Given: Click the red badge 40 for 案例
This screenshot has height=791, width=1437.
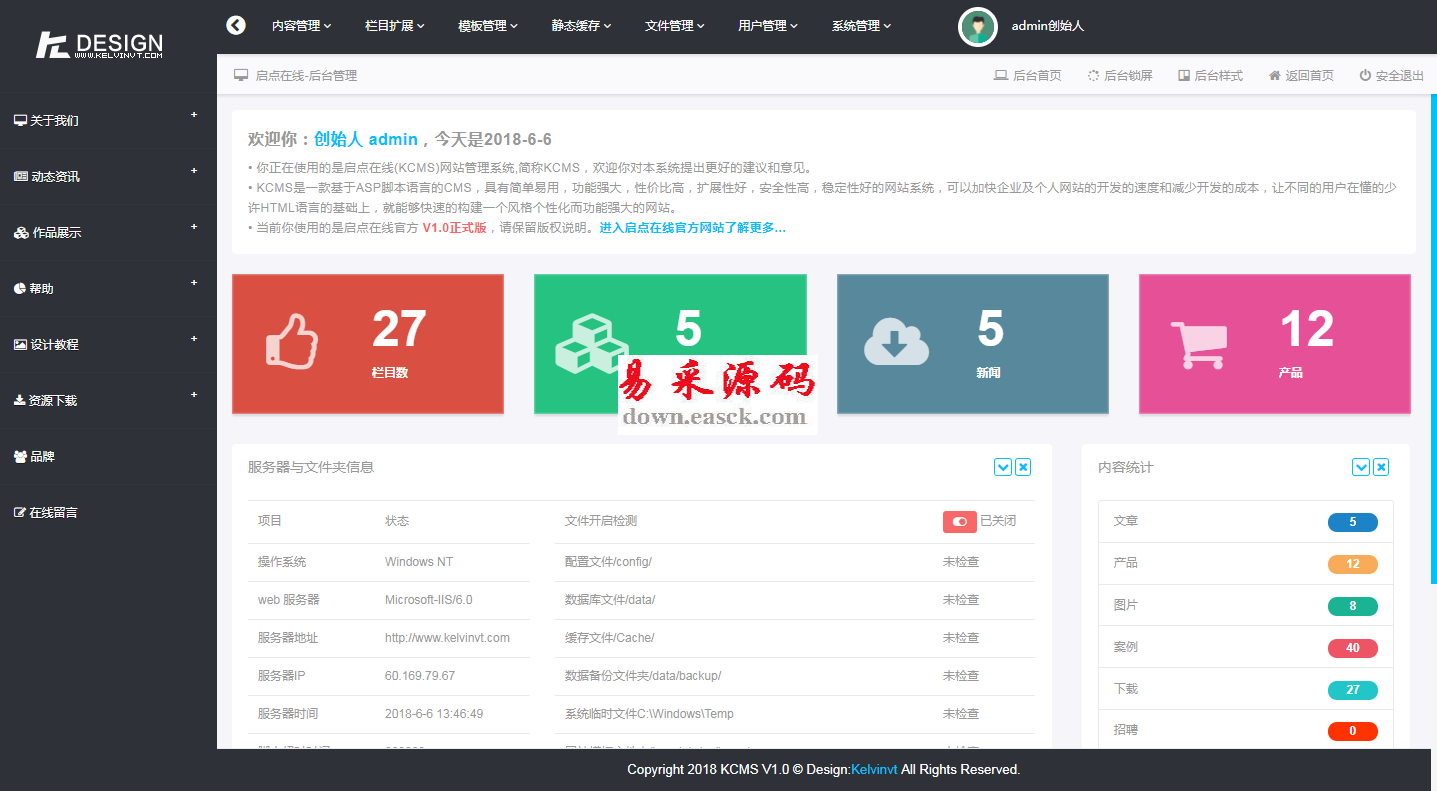Looking at the screenshot, I should tap(1353, 648).
